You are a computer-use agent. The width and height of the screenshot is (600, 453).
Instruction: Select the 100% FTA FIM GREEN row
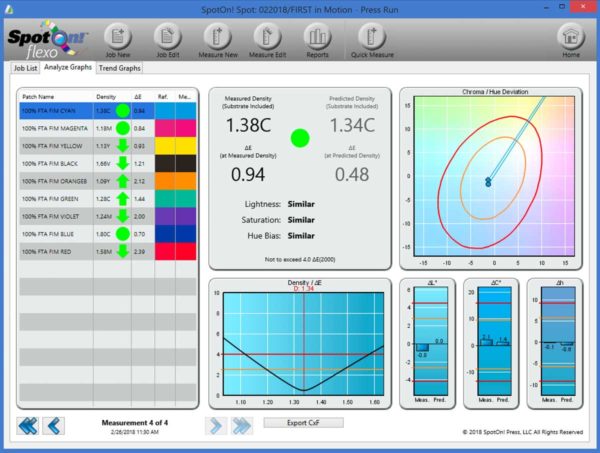click(108, 199)
